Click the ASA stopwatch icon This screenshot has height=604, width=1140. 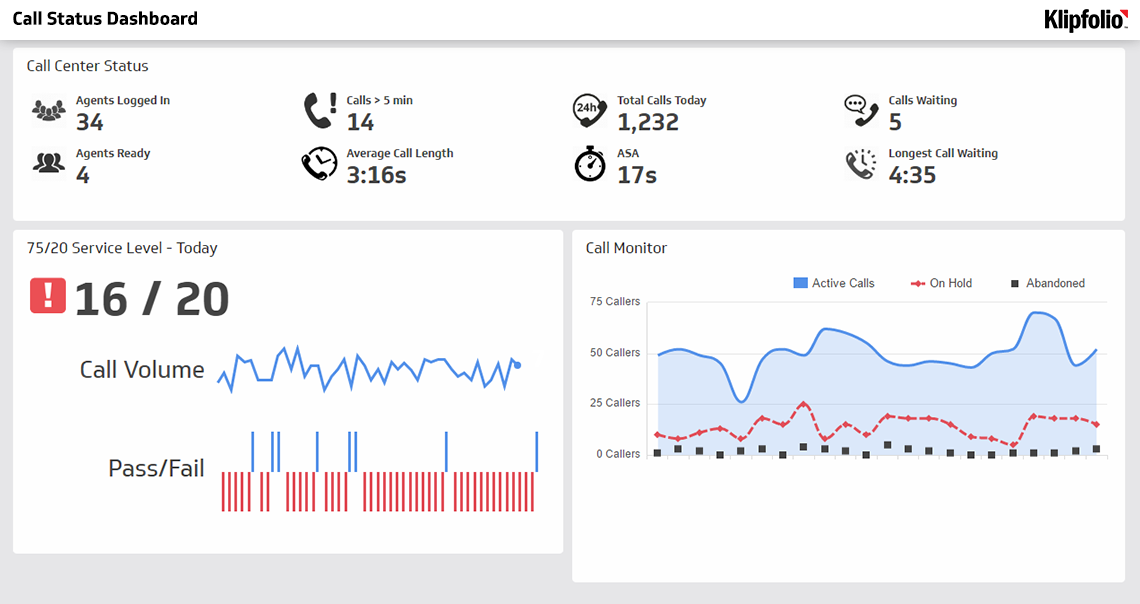(x=590, y=164)
